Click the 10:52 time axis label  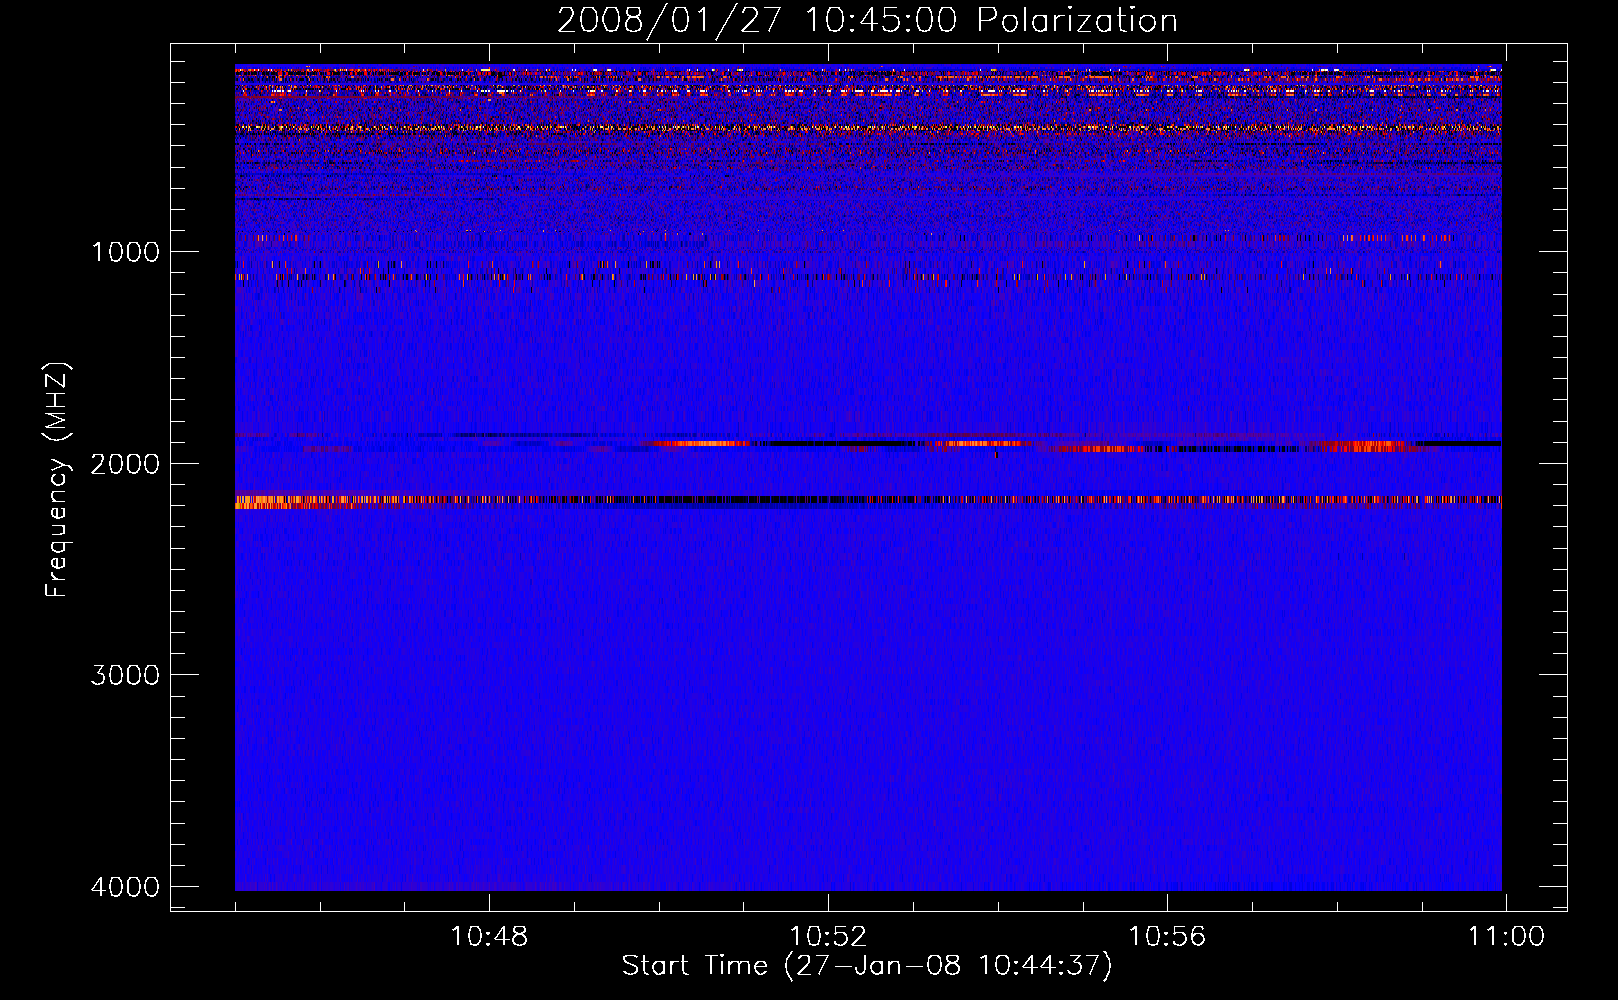tap(828, 937)
